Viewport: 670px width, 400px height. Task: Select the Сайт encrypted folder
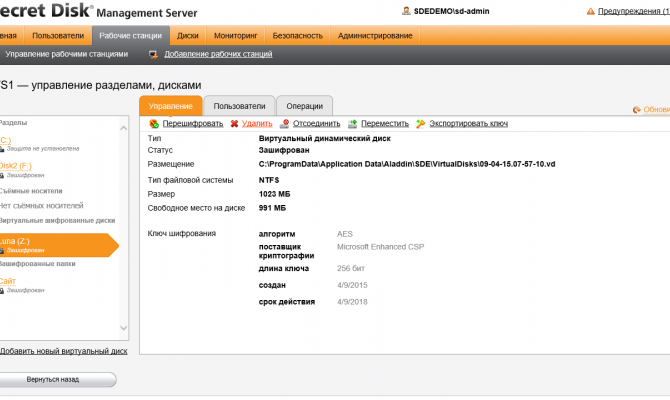click(x=8, y=281)
